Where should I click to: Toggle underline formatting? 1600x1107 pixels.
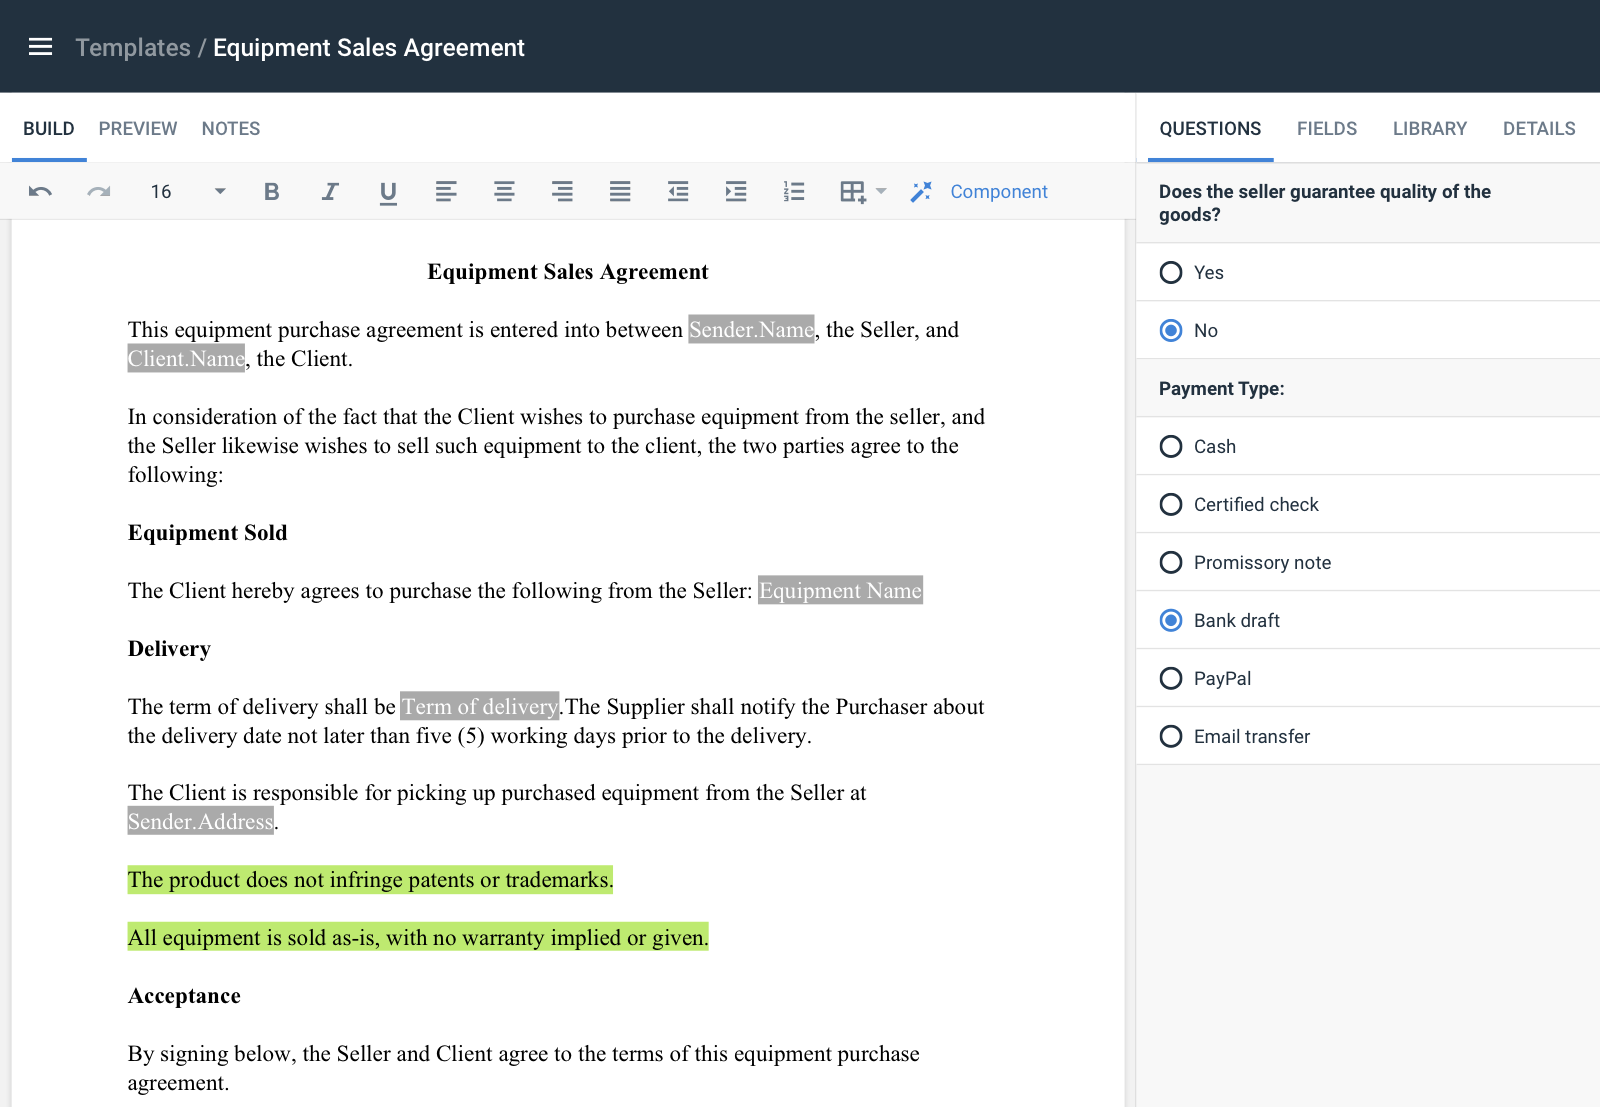[388, 192]
